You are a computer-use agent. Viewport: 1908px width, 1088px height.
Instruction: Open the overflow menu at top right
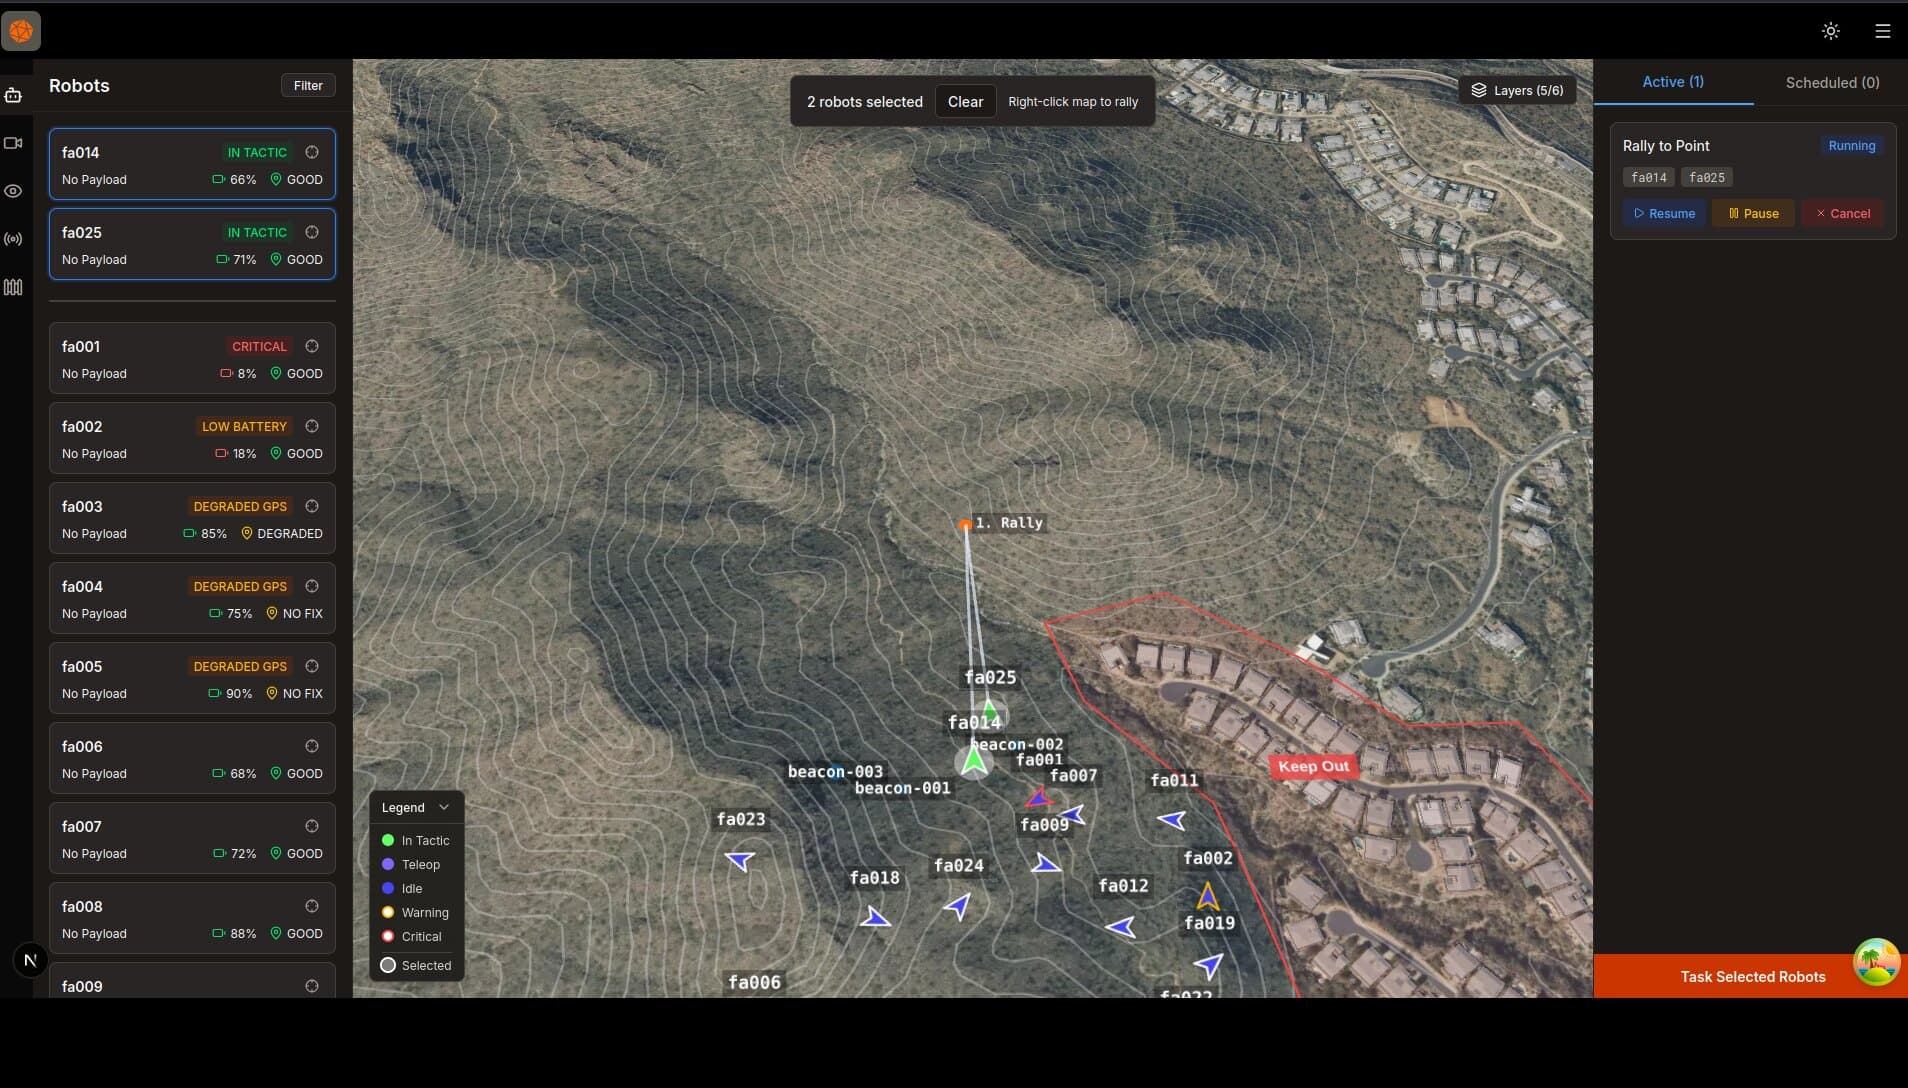[1884, 31]
